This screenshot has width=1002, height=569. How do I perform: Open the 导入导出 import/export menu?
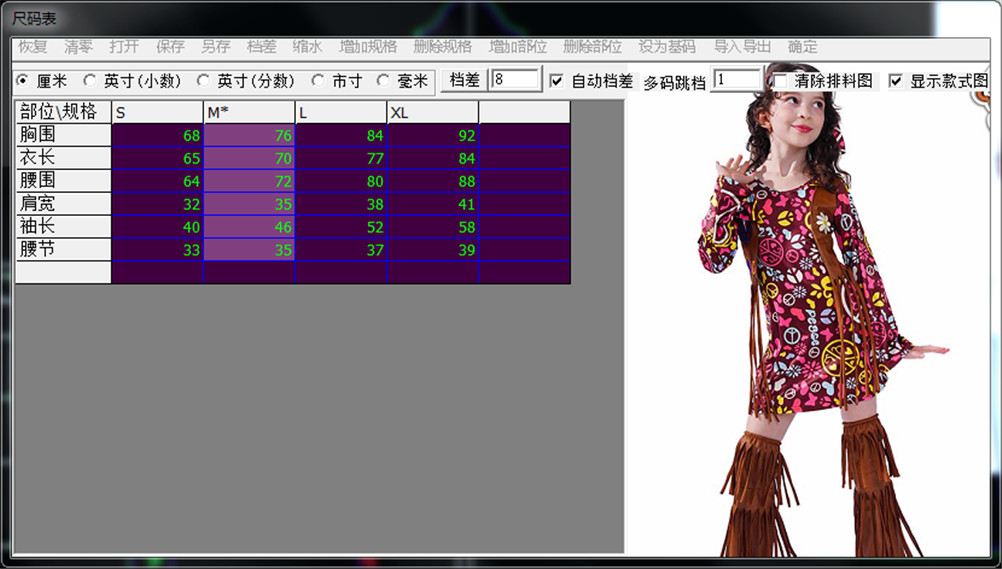(742, 47)
